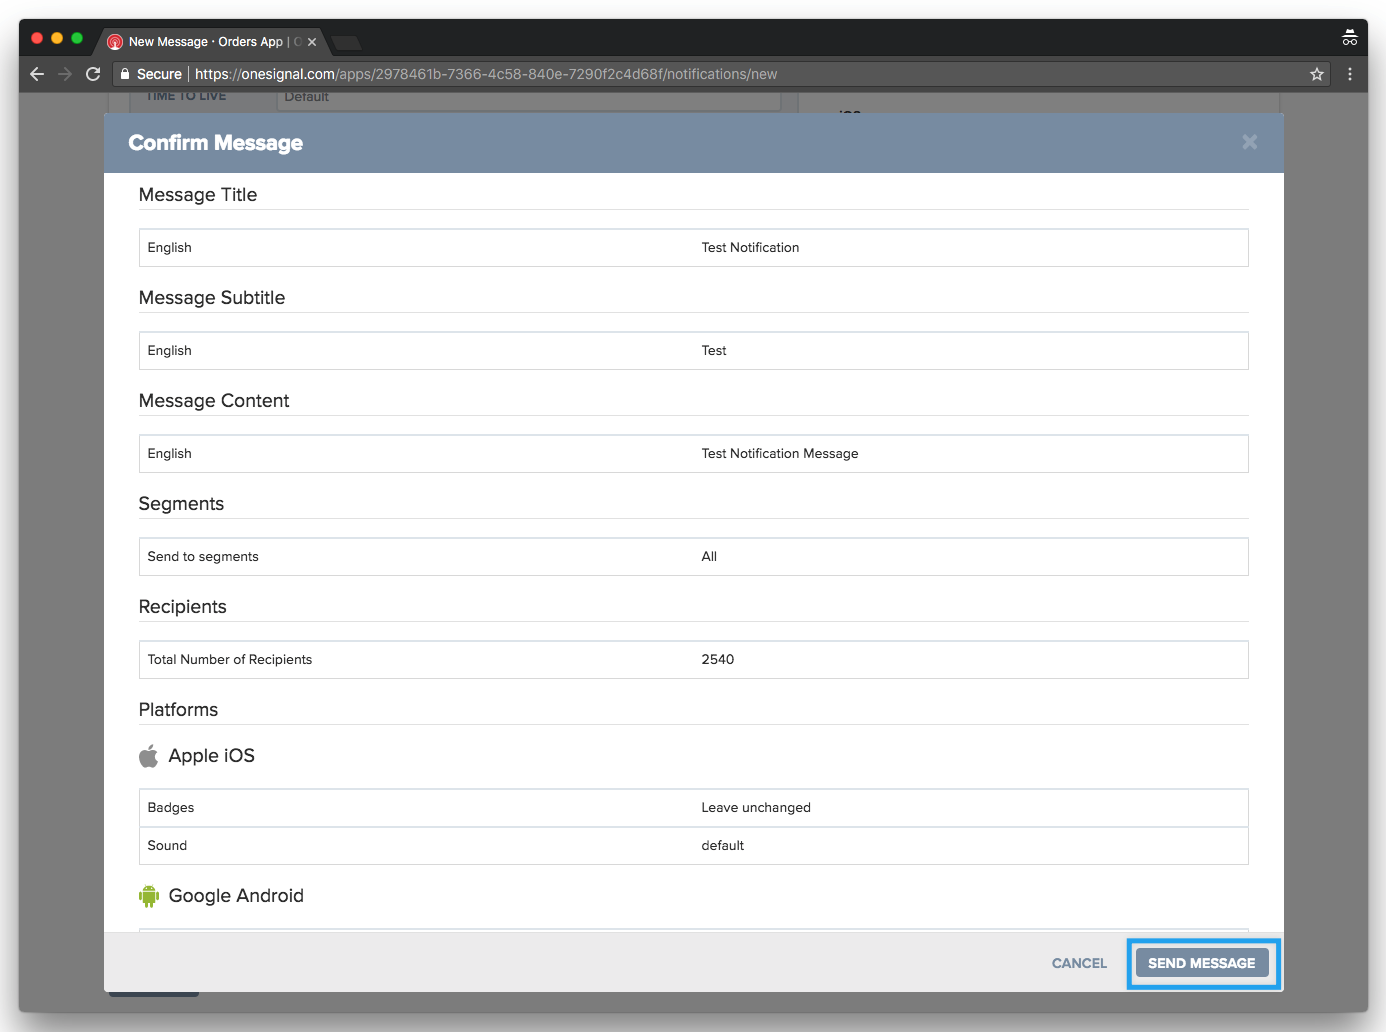Viewport: 1386px width, 1032px height.
Task: Click the 'Send to segments' label
Action: [x=203, y=557]
